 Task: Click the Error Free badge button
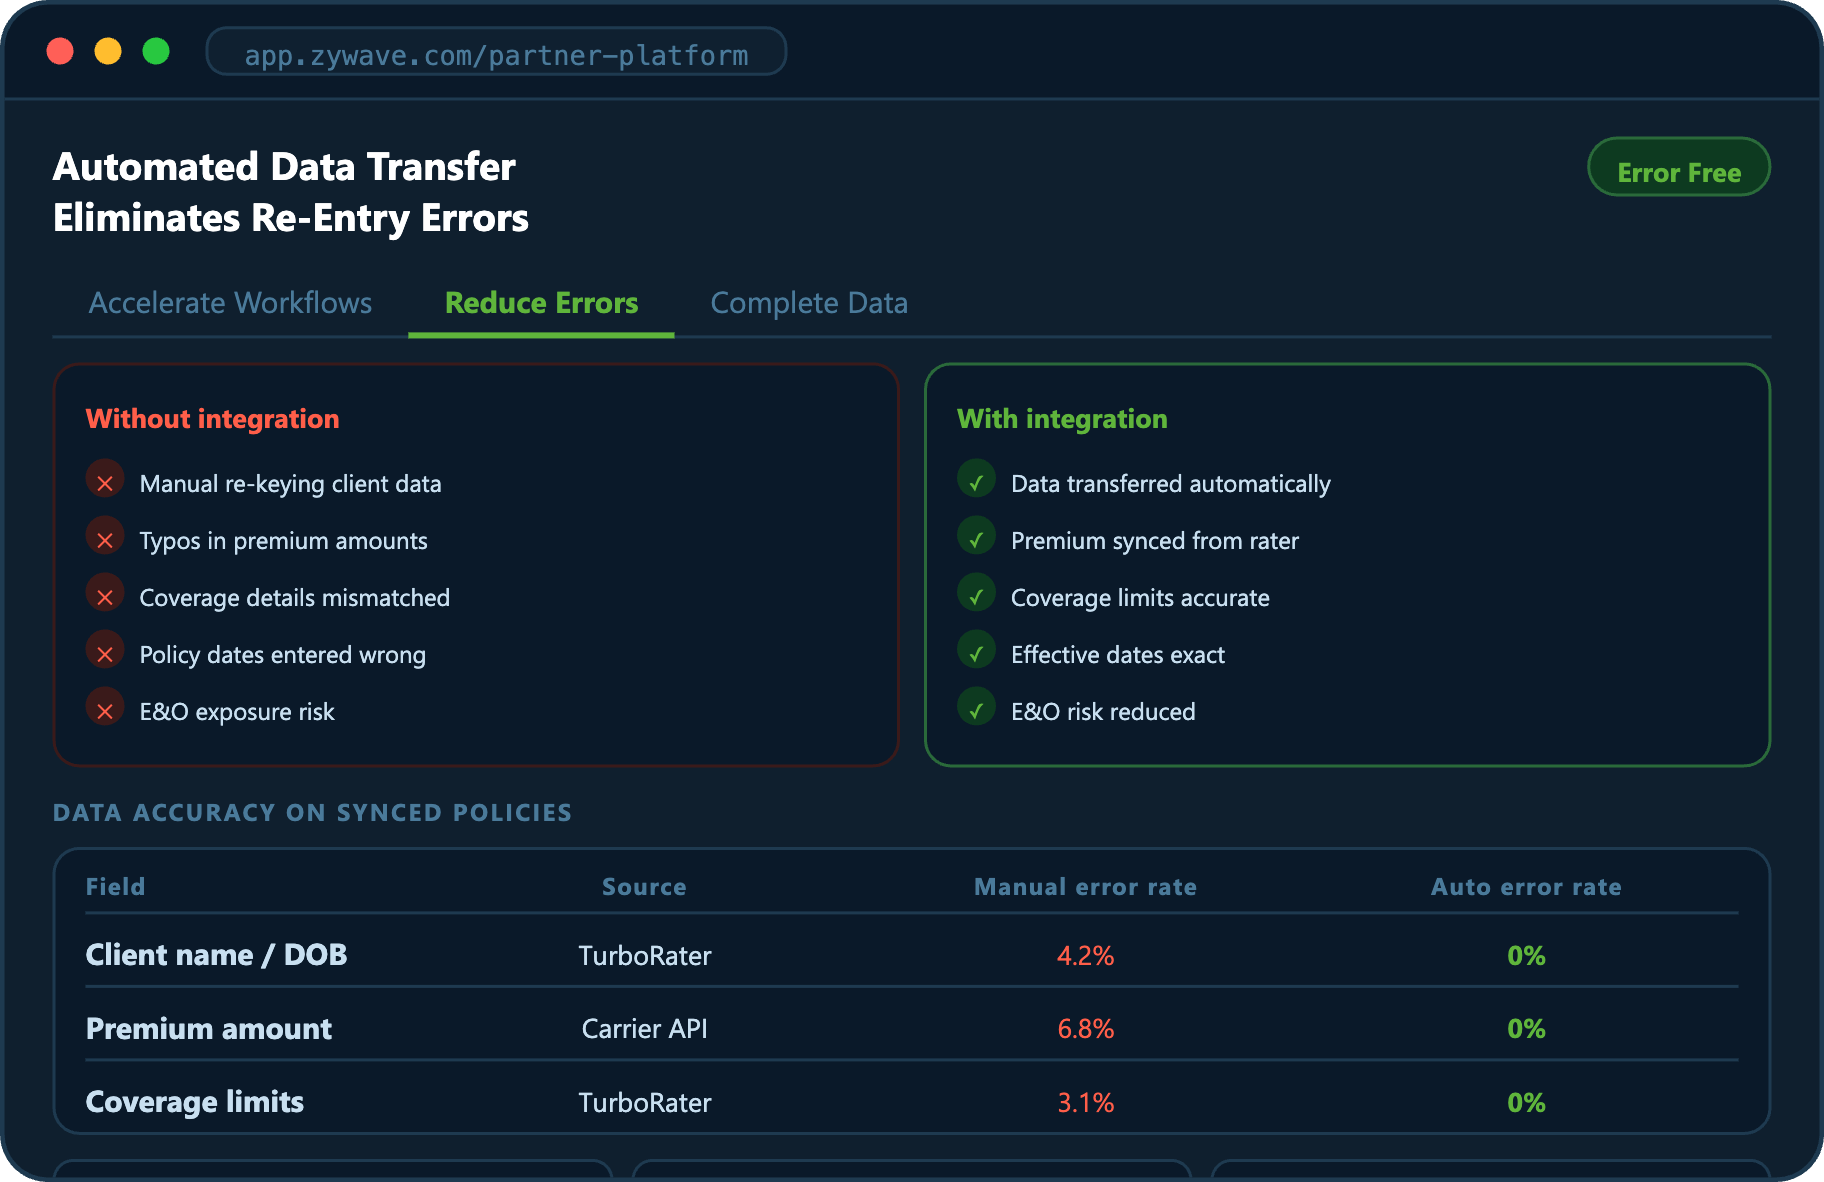pyautogui.click(x=1678, y=172)
